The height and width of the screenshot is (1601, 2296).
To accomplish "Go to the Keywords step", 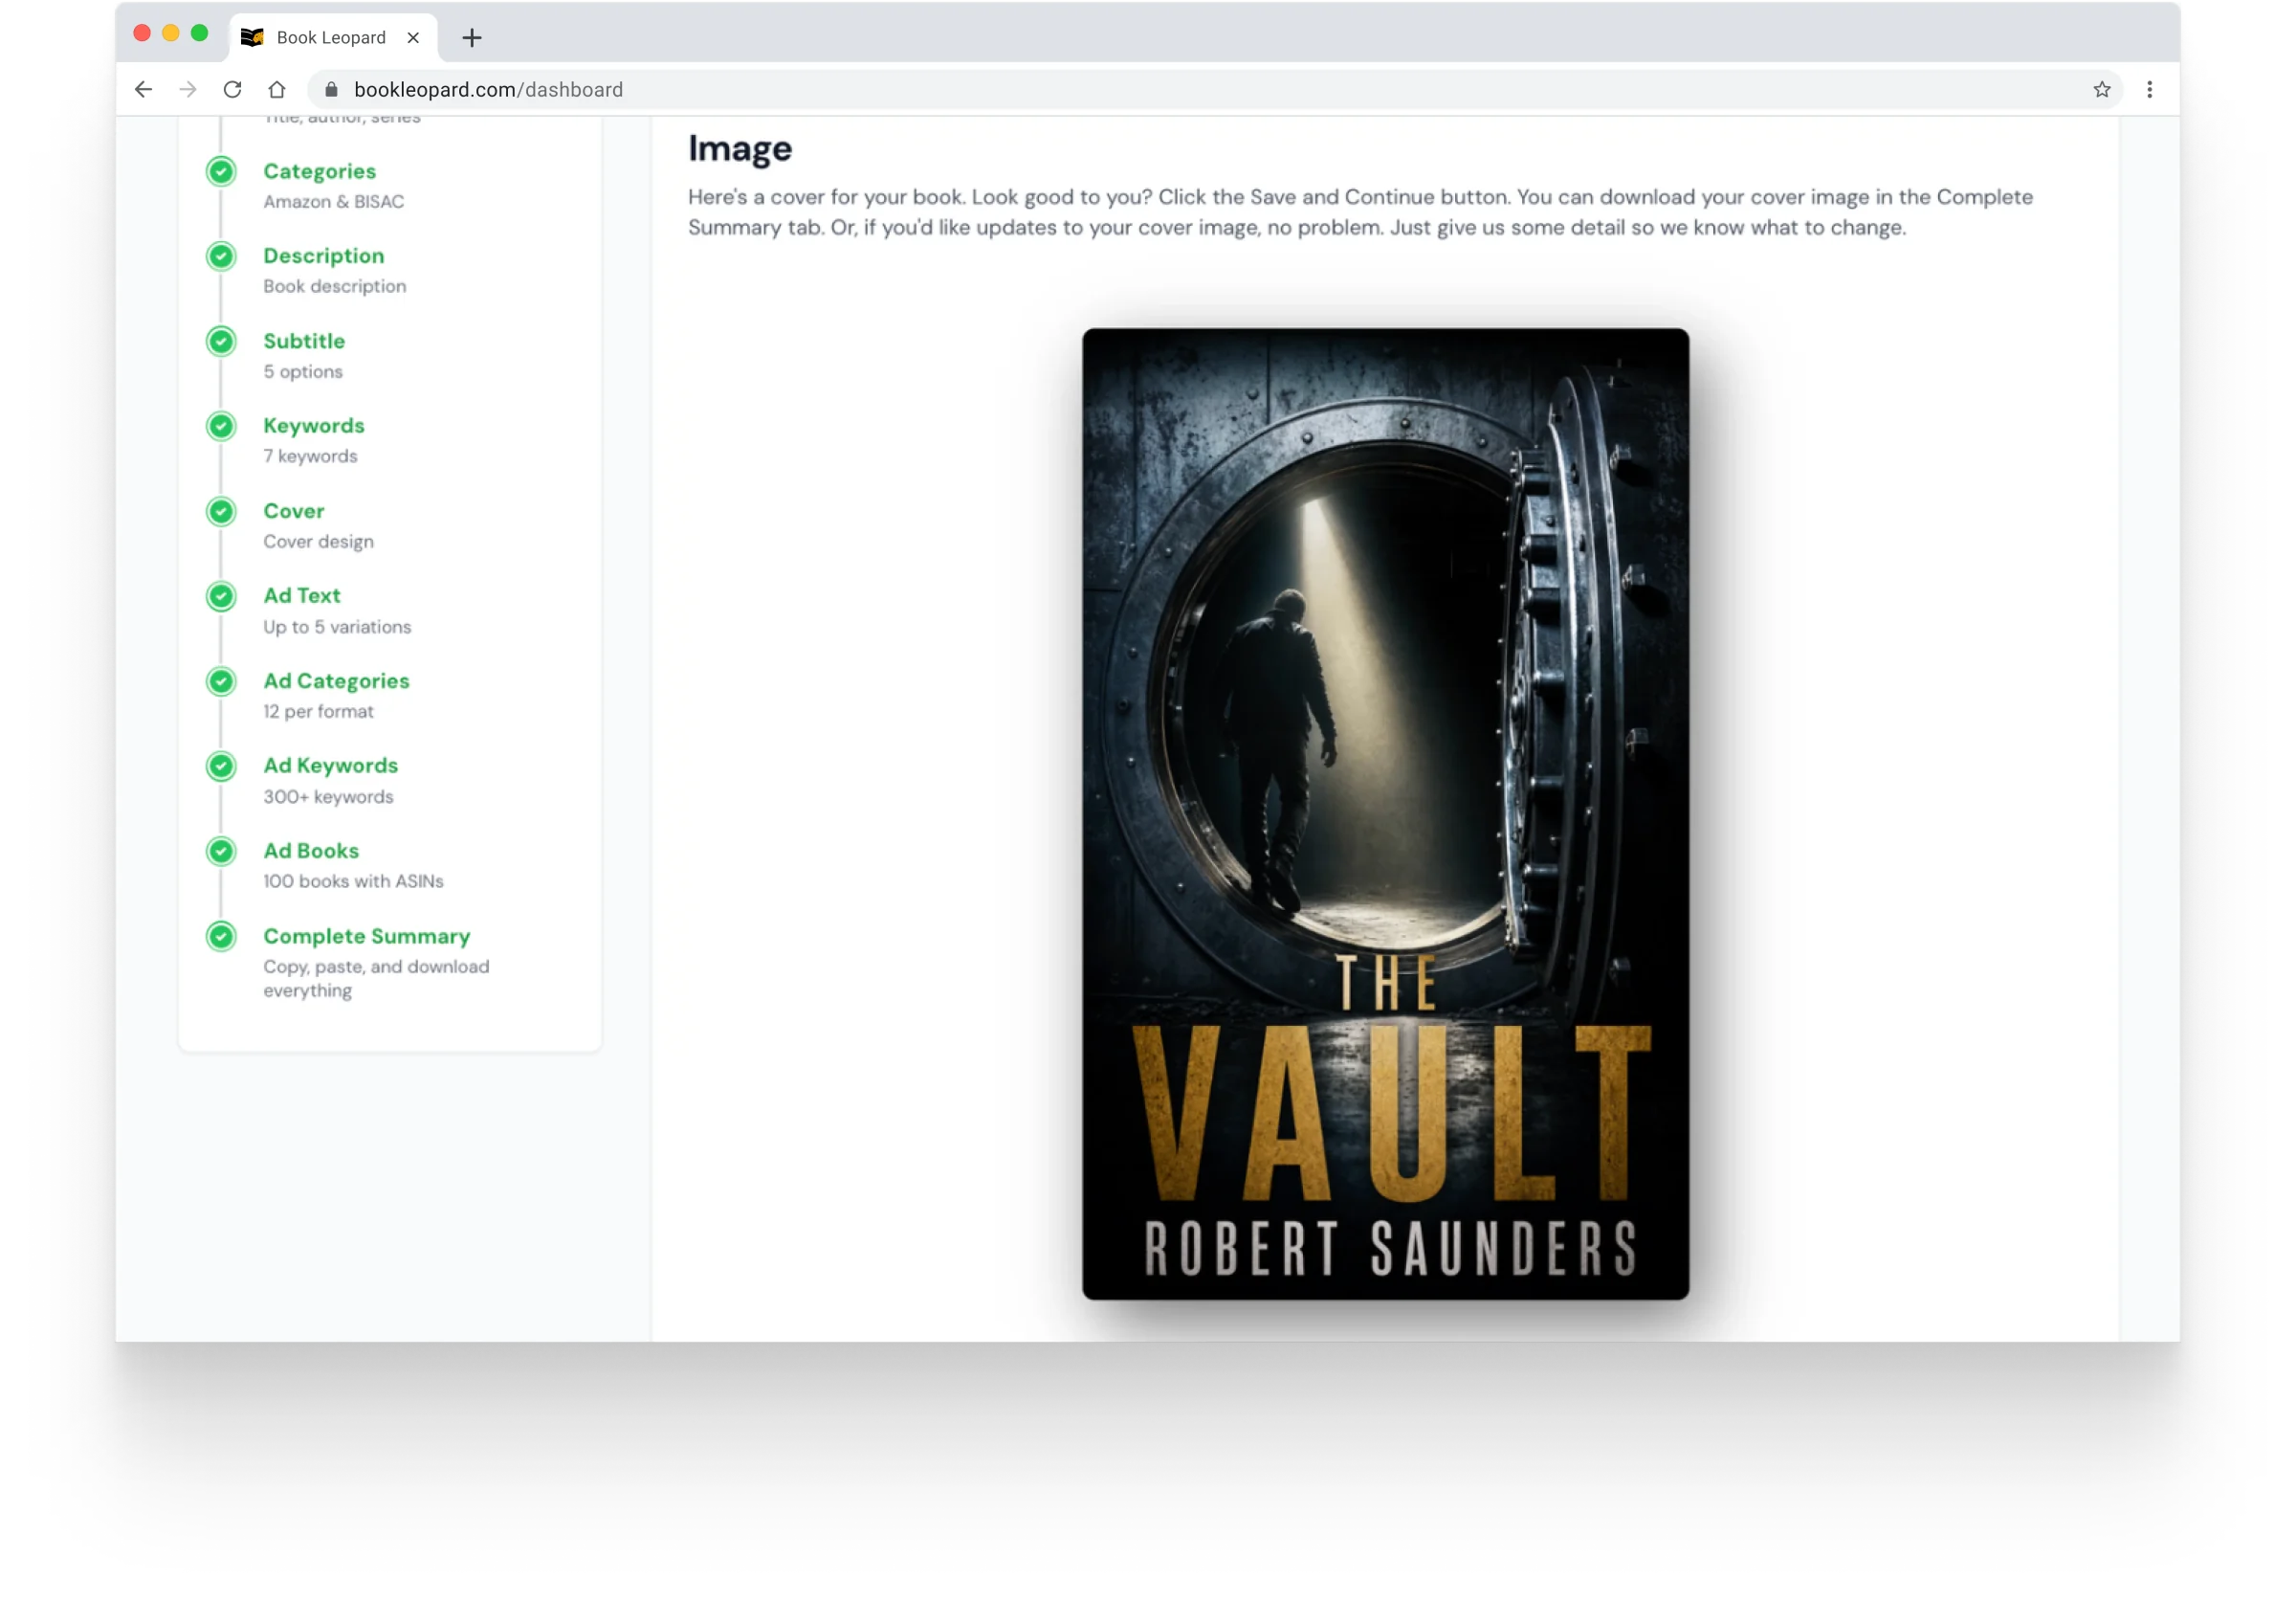I will pos(314,426).
